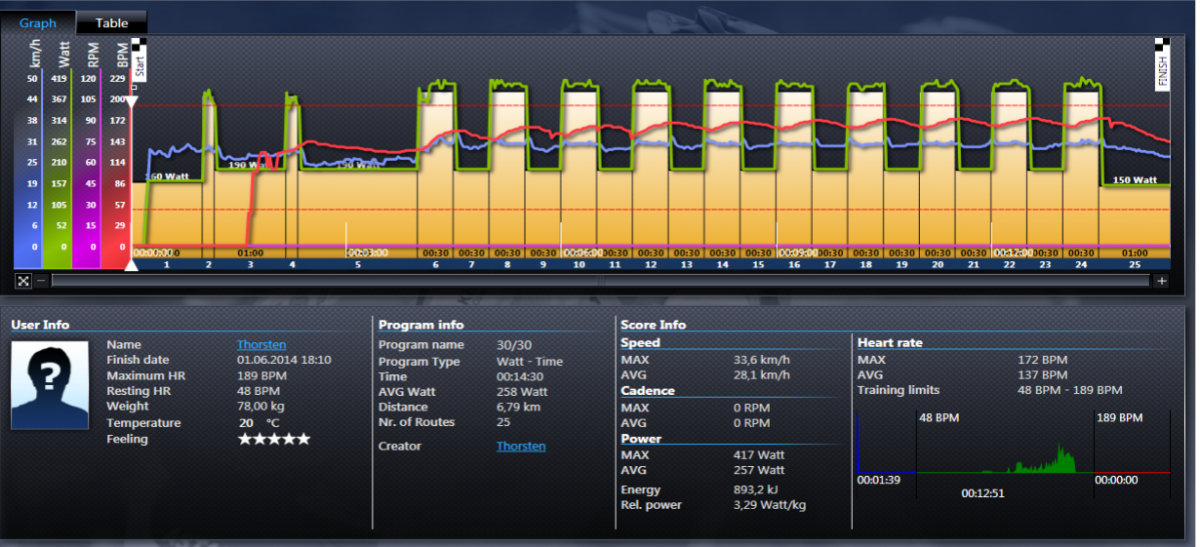
Task: Click the fit-to-screen zoom icon
Action: point(23,281)
